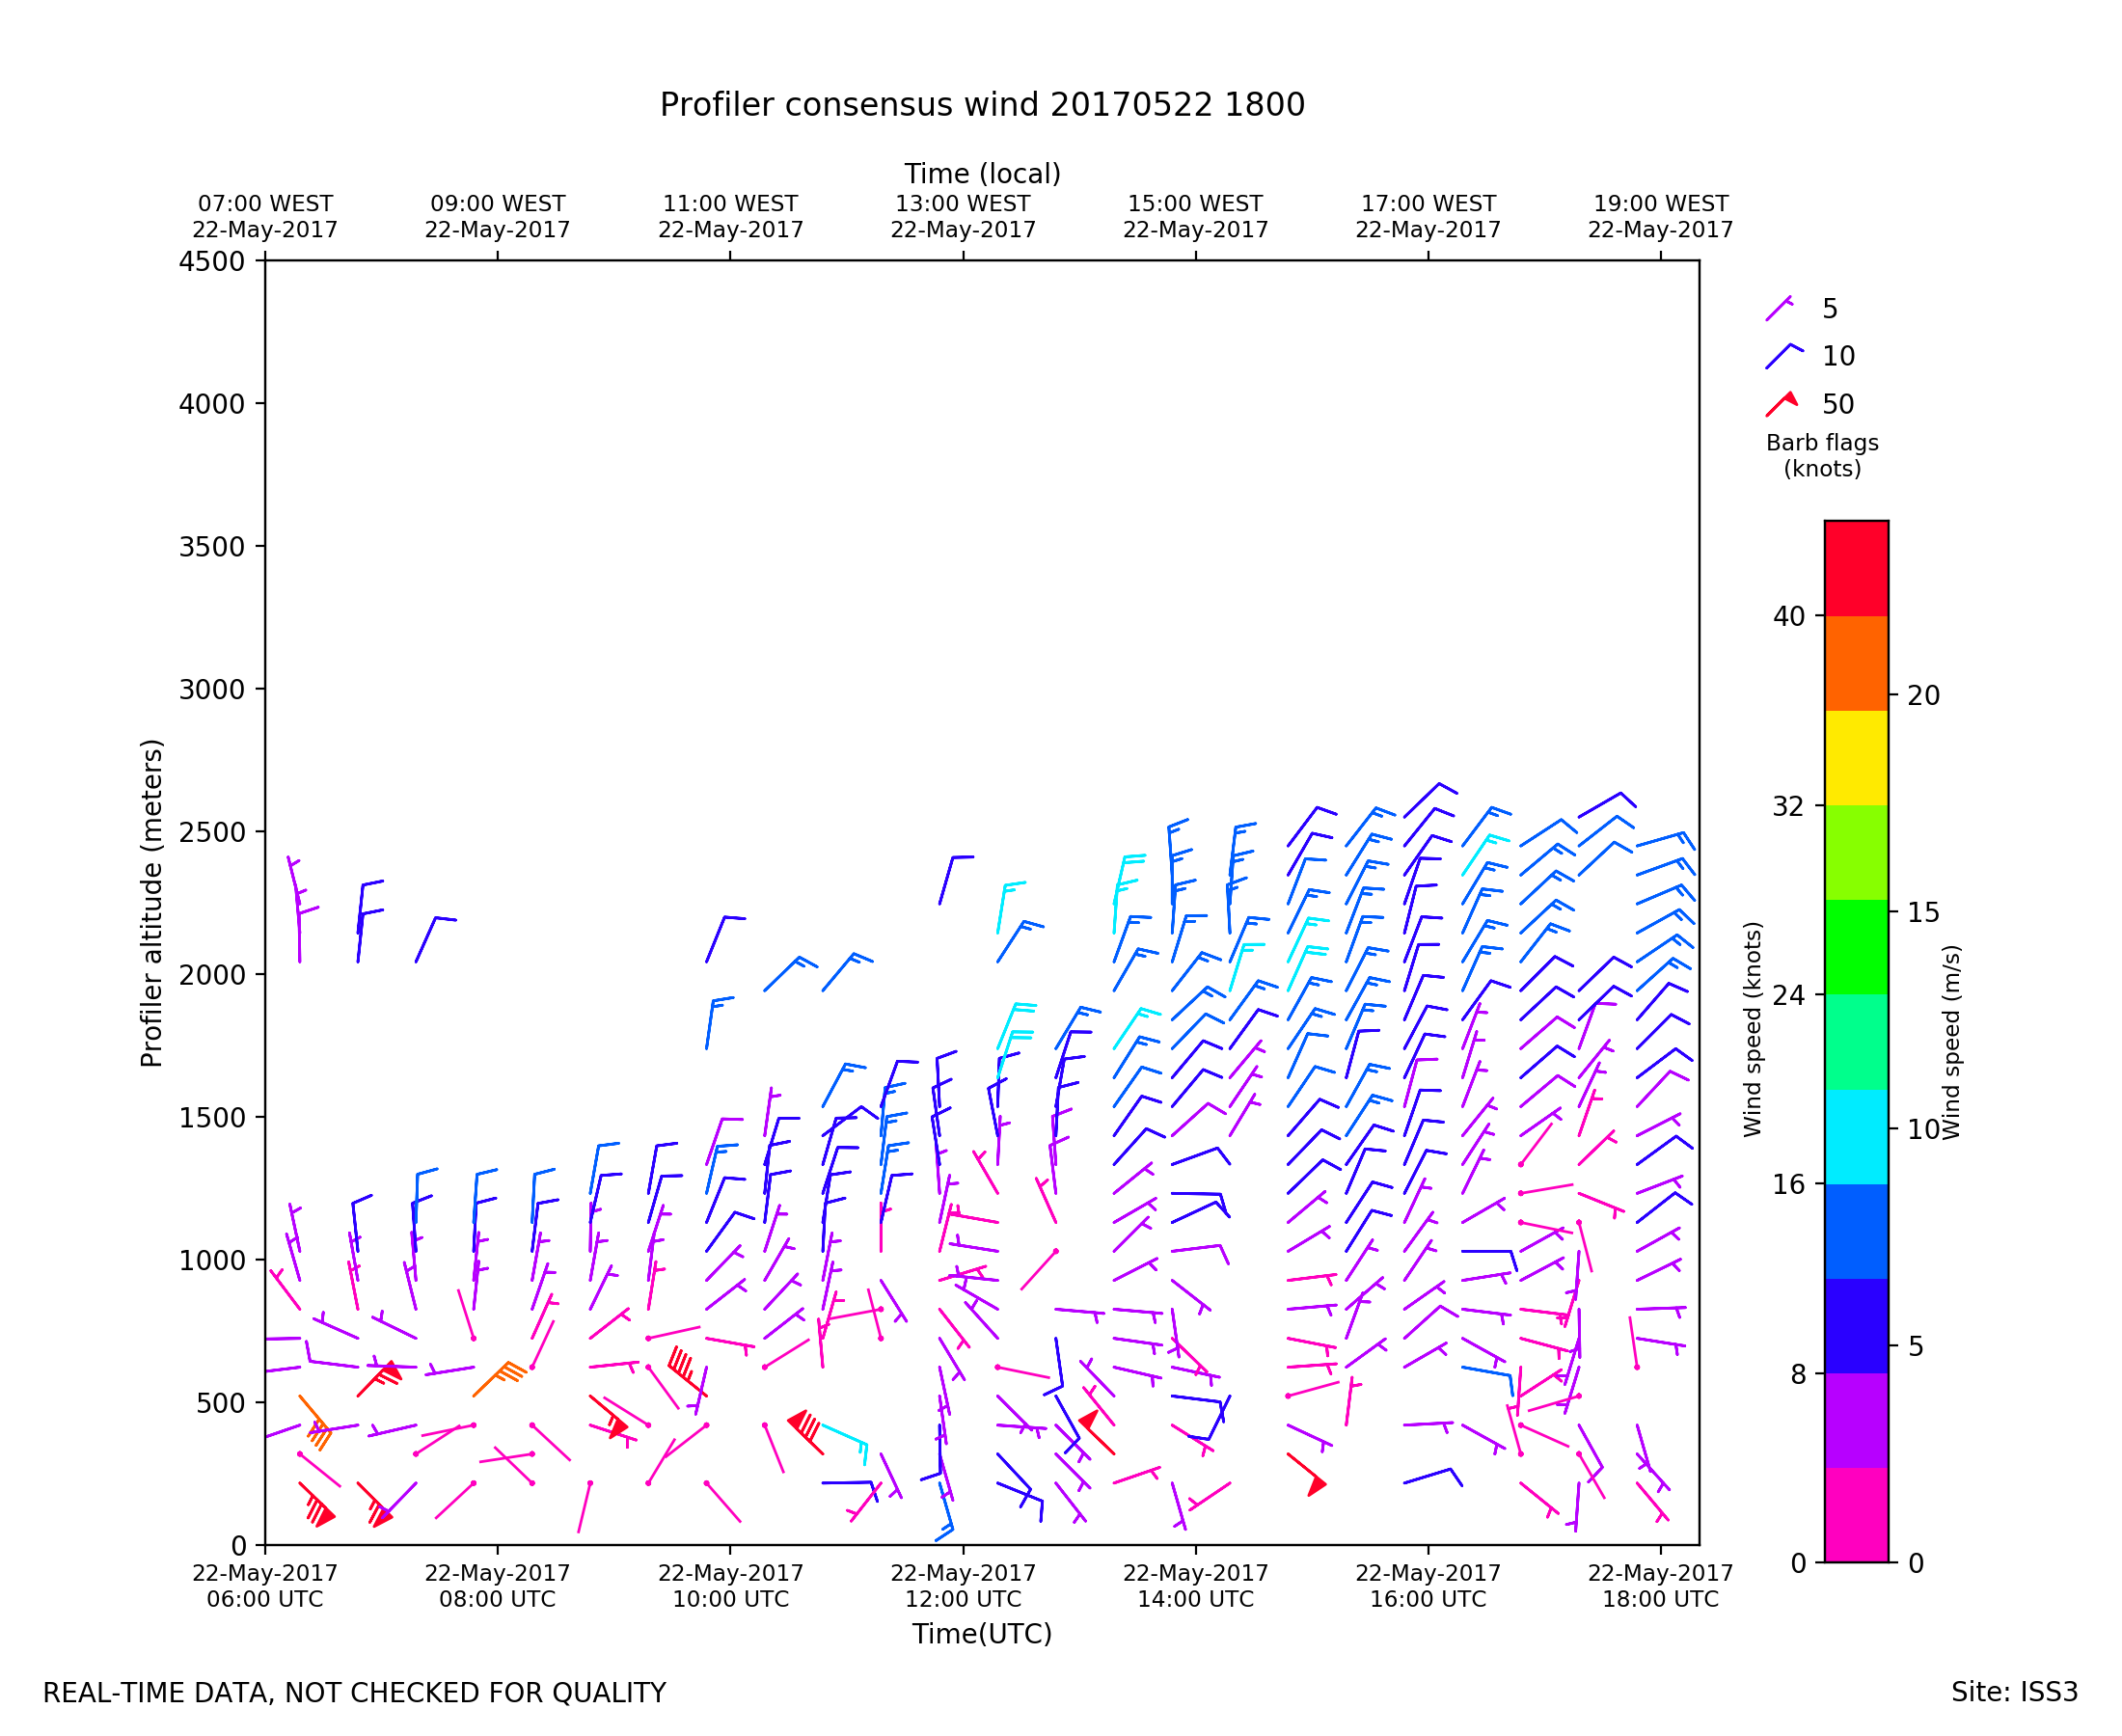Screen dimensions: 2122x1736
Task: Click the yellow colorbar segment
Action: (x=1856, y=758)
